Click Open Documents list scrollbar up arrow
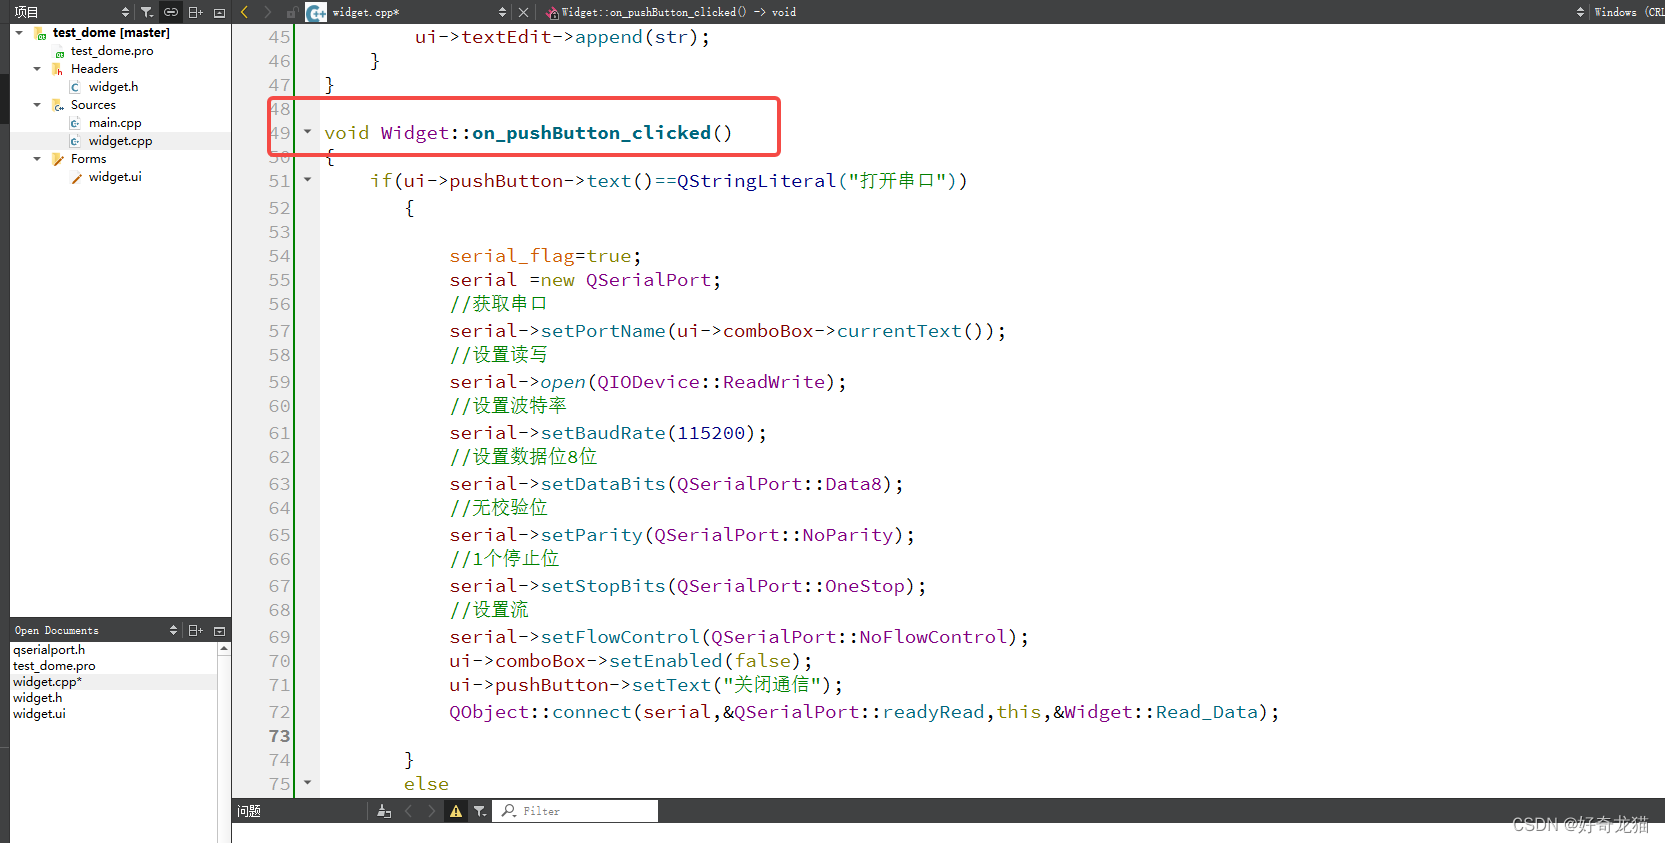 click(224, 649)
